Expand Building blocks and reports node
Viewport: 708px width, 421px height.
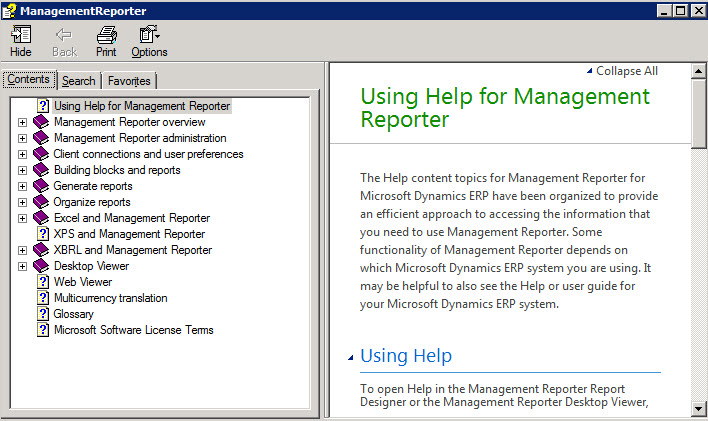coord(22,170)
